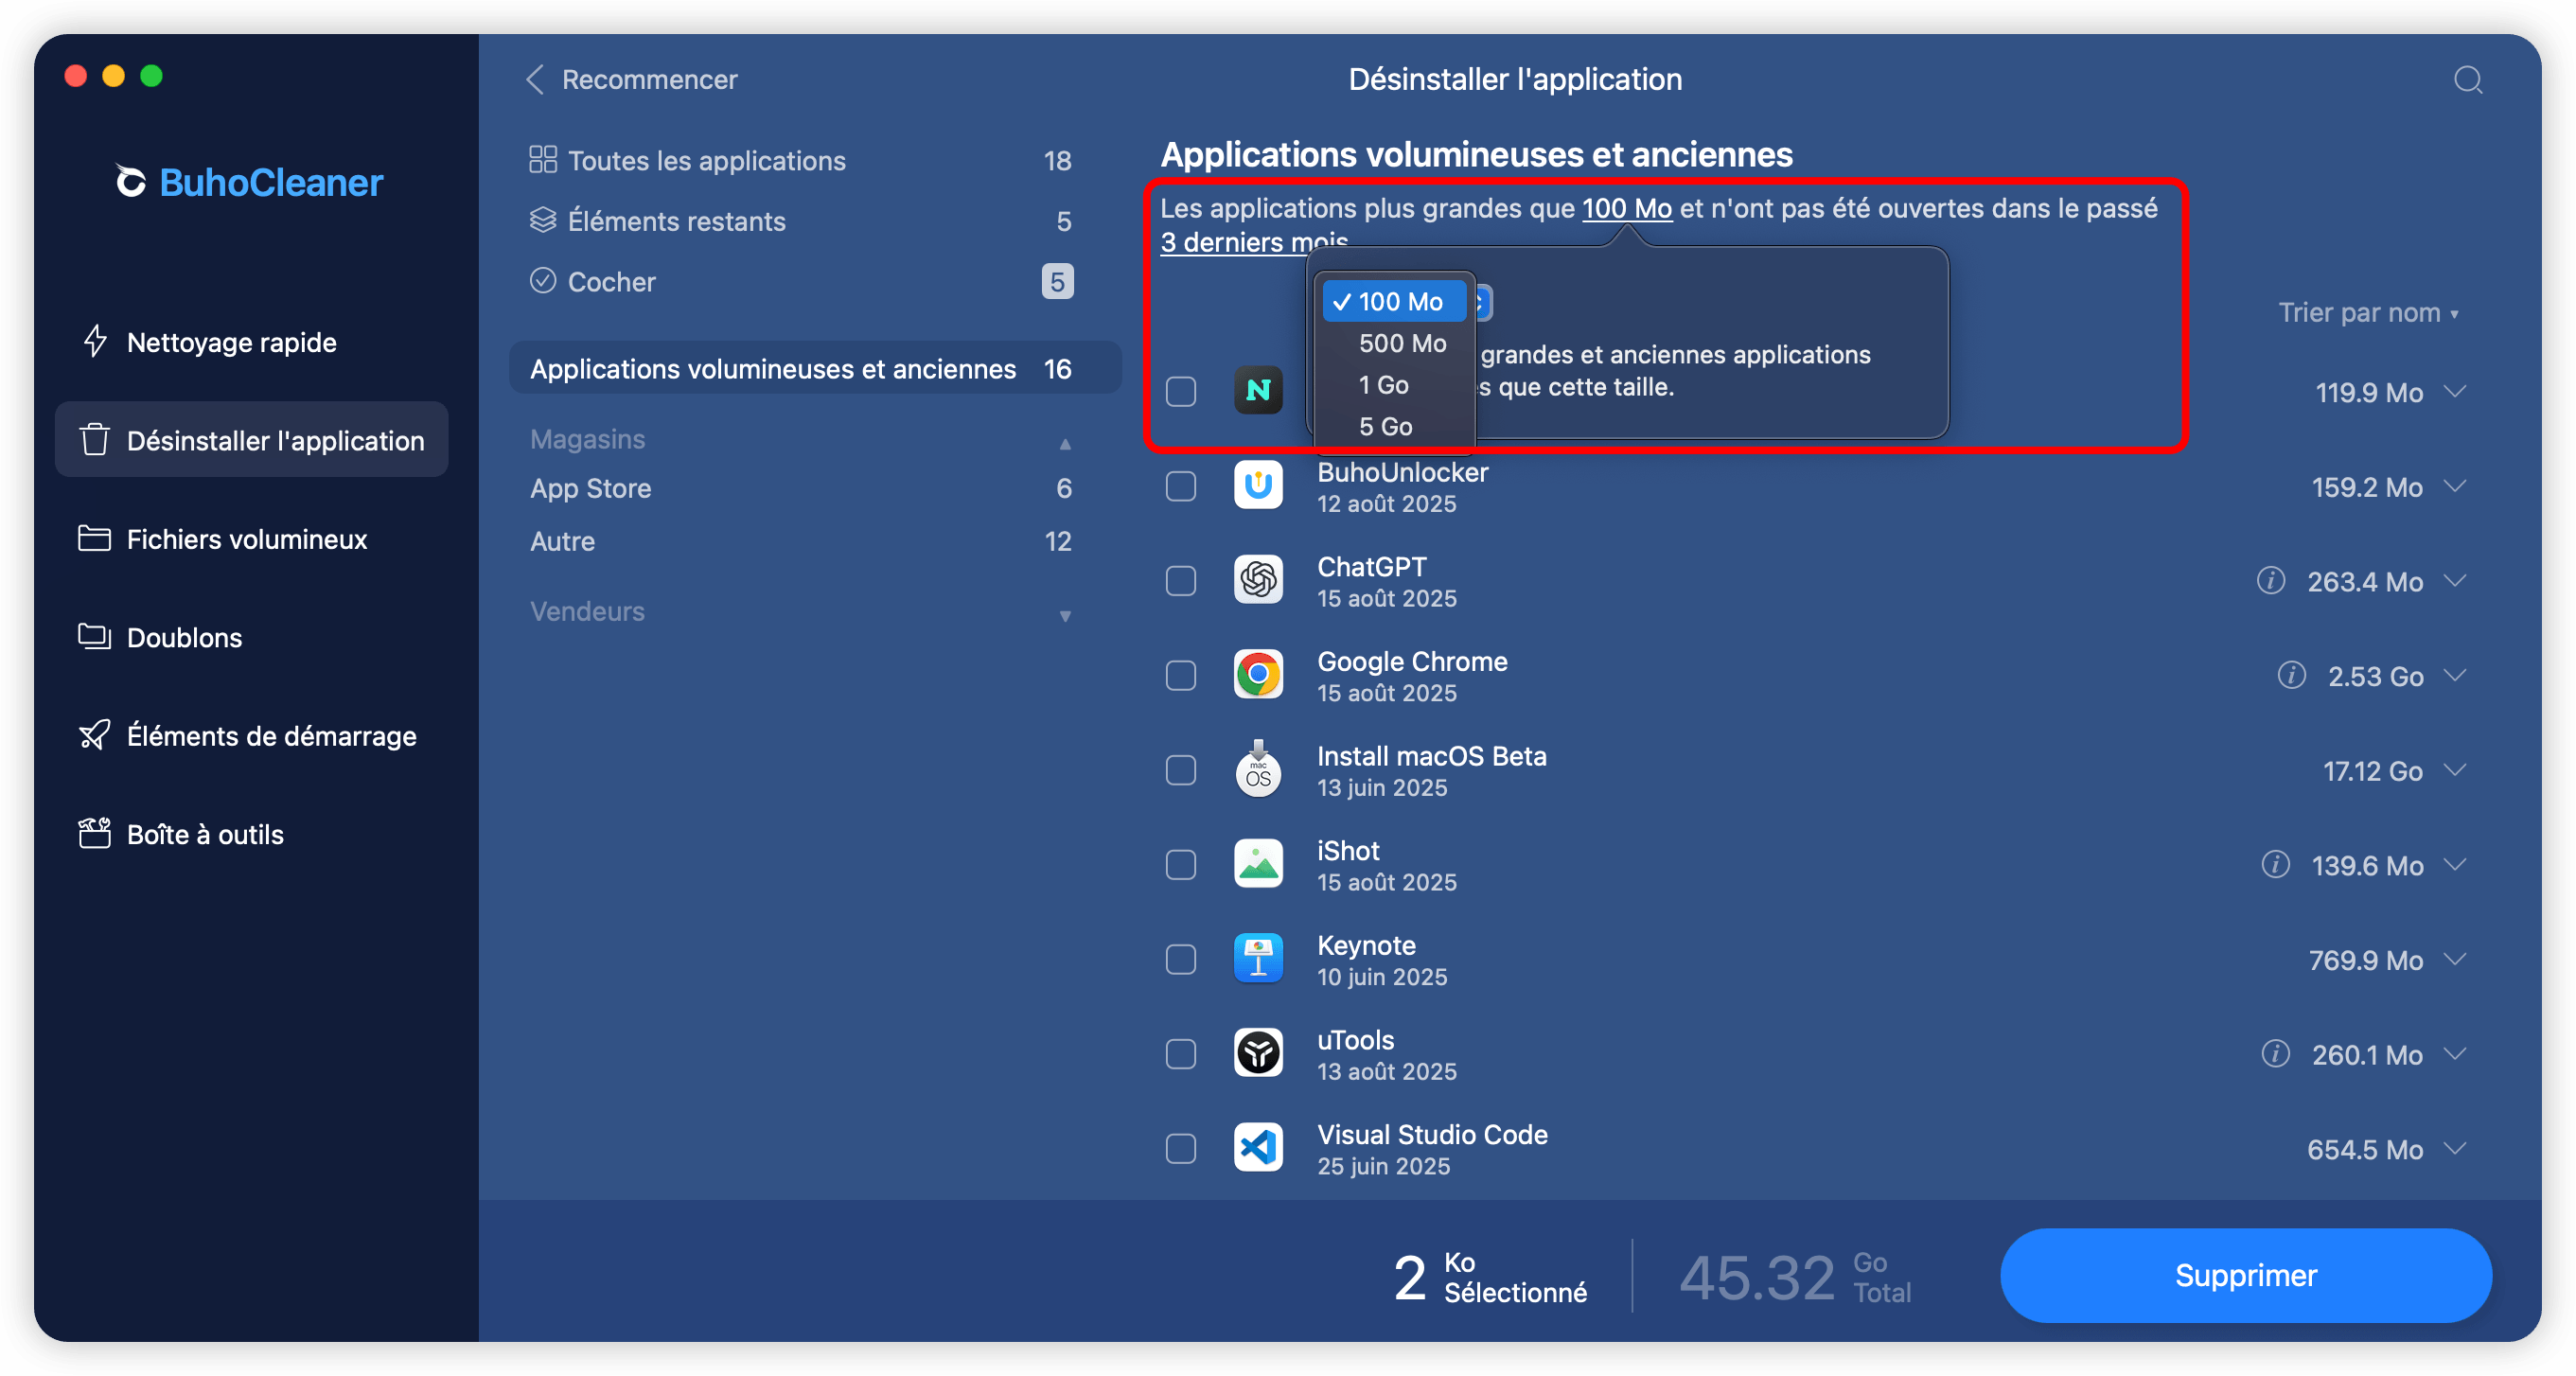Click the layers icon for Éléments restants
The width and height of the screenshot is (2576, 1376).
coord(542,220)
